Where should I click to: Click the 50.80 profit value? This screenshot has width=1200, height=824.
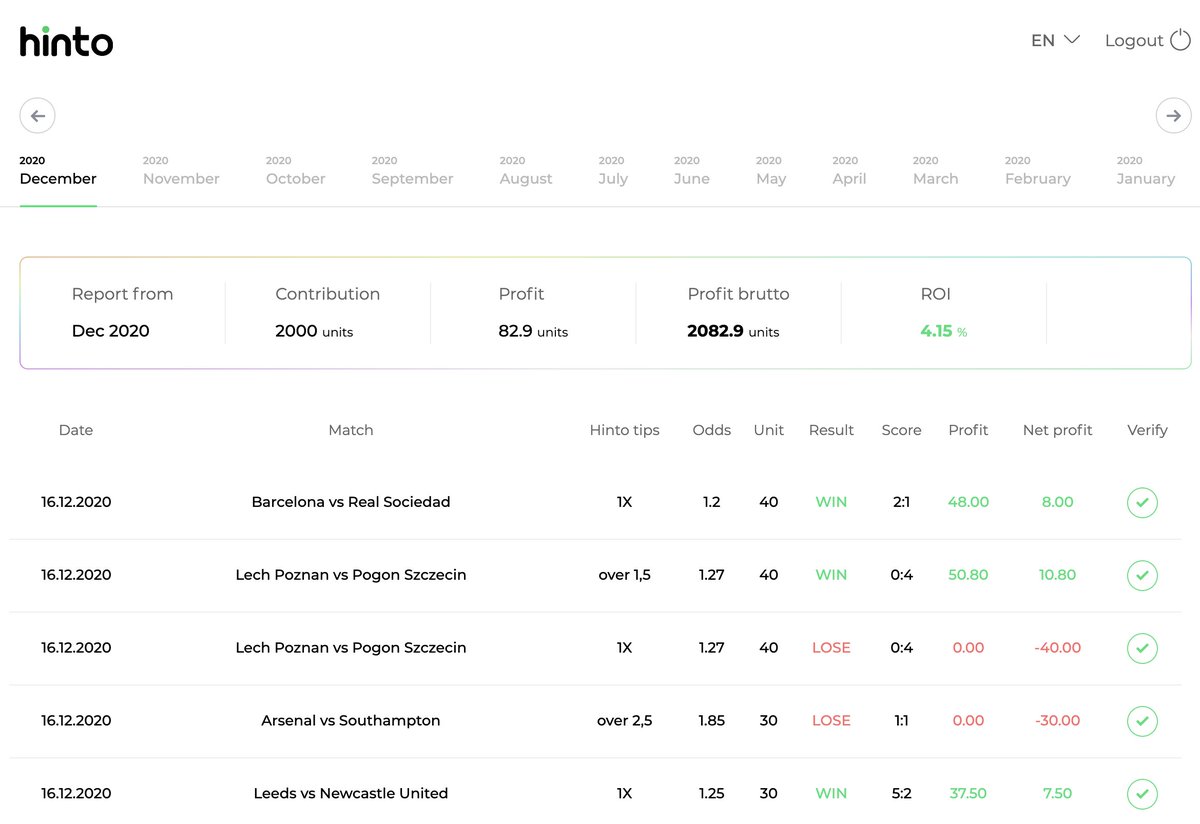coord(968,575)
